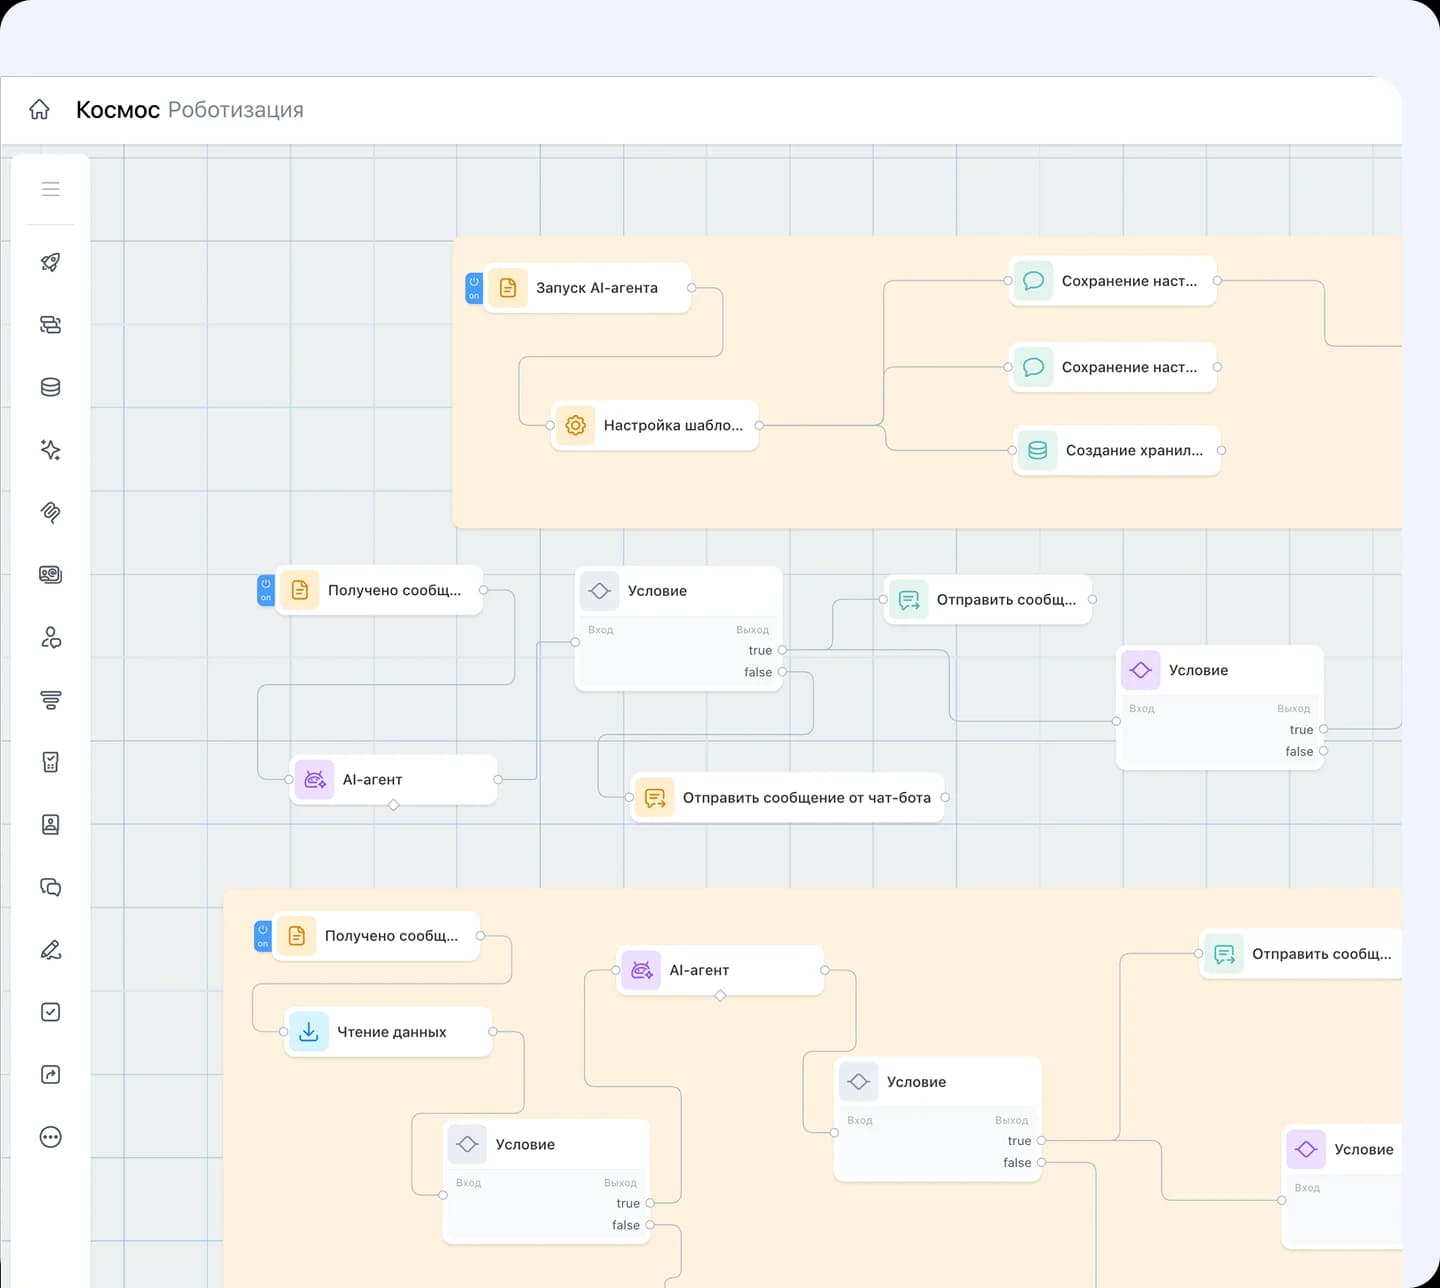This screenshot has width=1440, height=1288.
Task: Toggle the on switch beside Запуск AI-агента
Action: 474,288
